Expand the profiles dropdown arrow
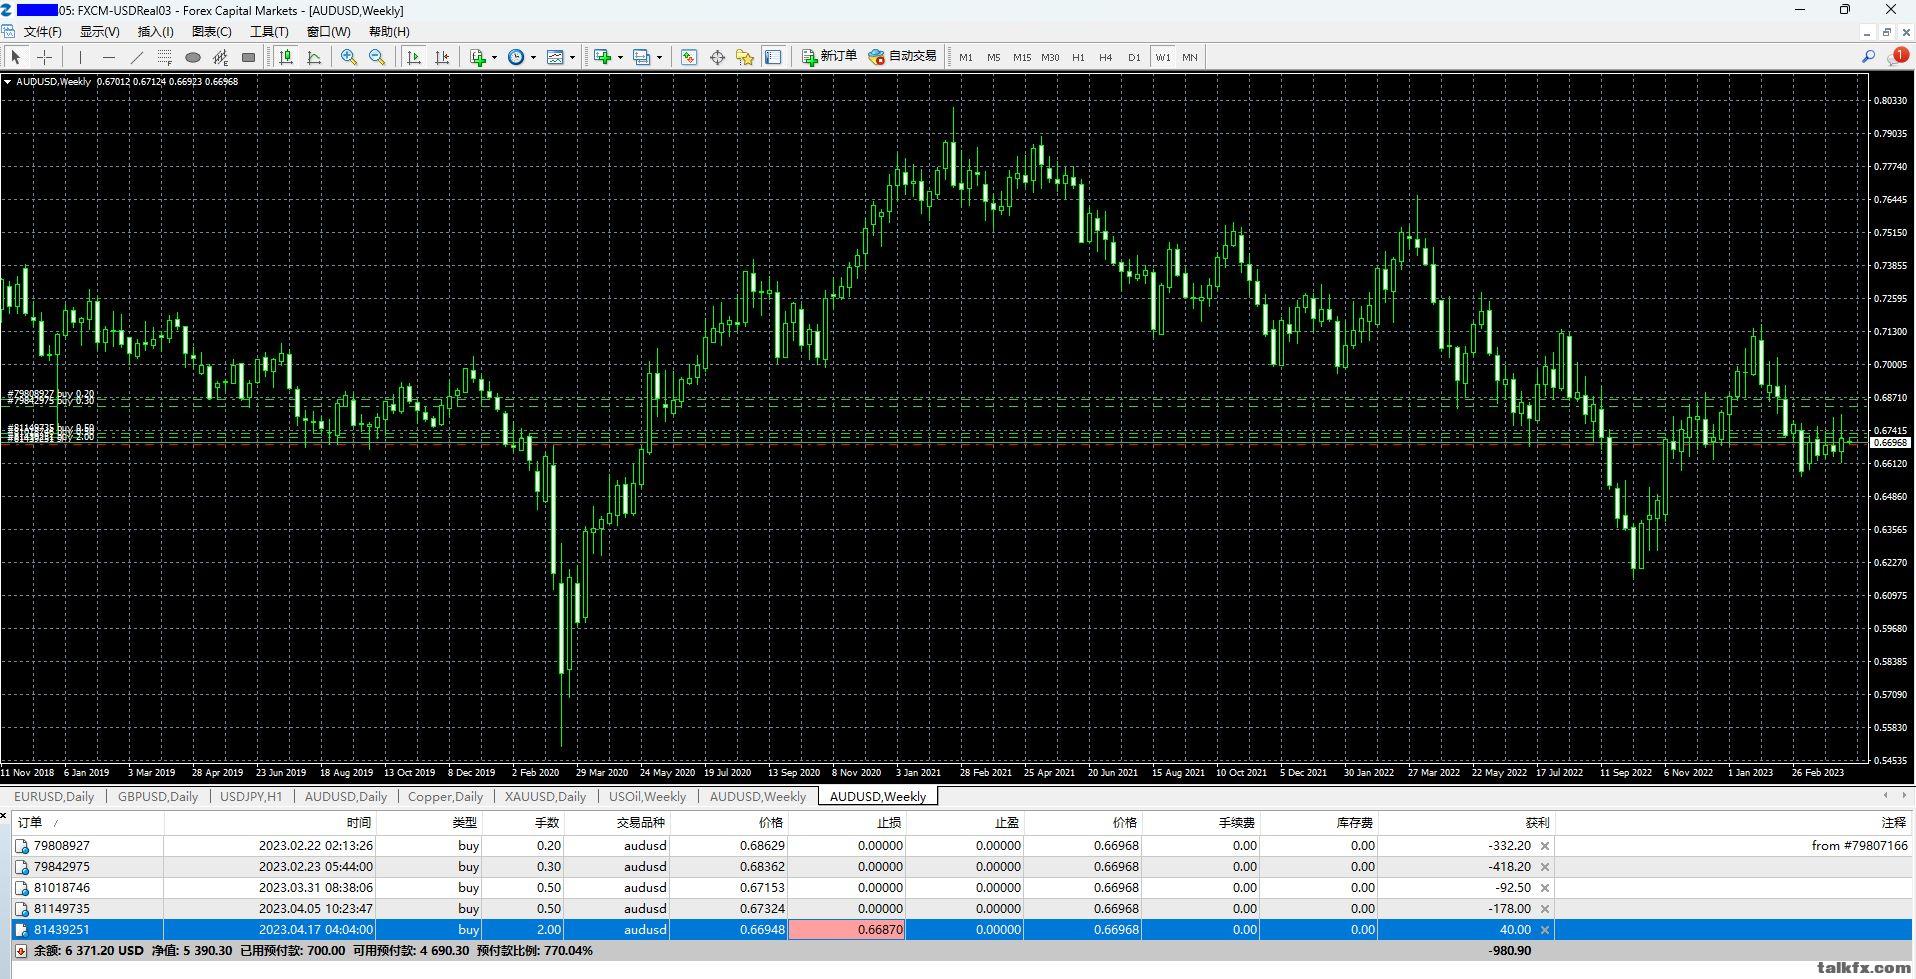1916x979 pixels. 659,57
